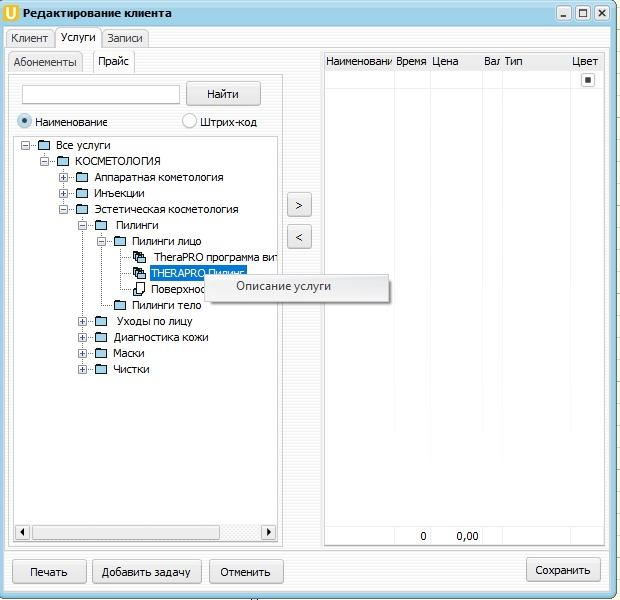Click the Сохранить button
Screen dimensions: 620x600
pos(562,570)
